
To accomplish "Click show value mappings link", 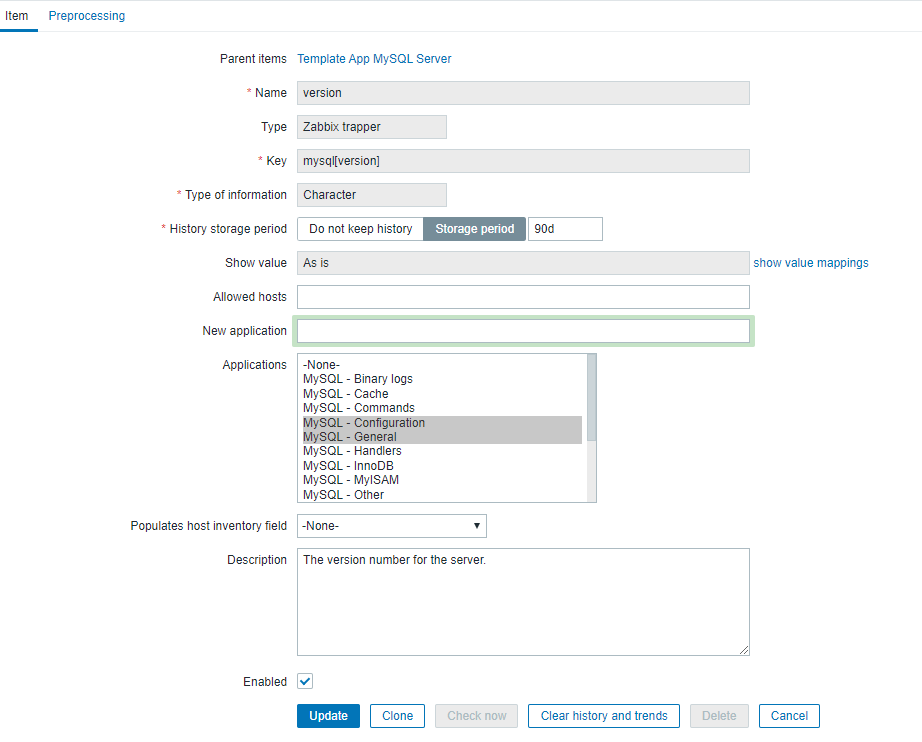I will [x=810, y=263].
